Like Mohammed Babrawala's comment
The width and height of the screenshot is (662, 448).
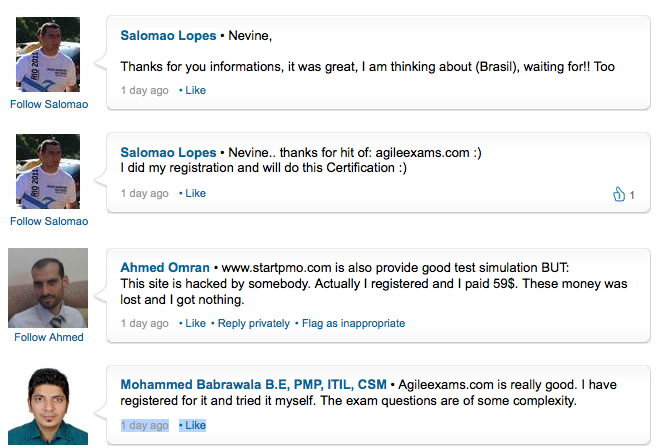tap(195, 425)
